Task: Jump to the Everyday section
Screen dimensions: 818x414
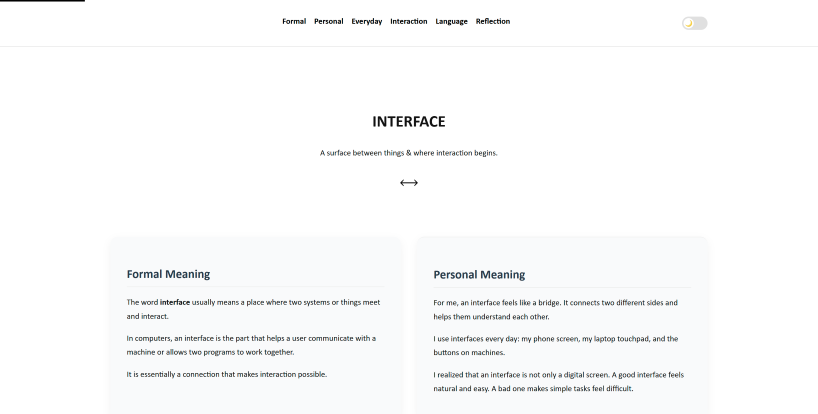Action: [x=366, y=21]
